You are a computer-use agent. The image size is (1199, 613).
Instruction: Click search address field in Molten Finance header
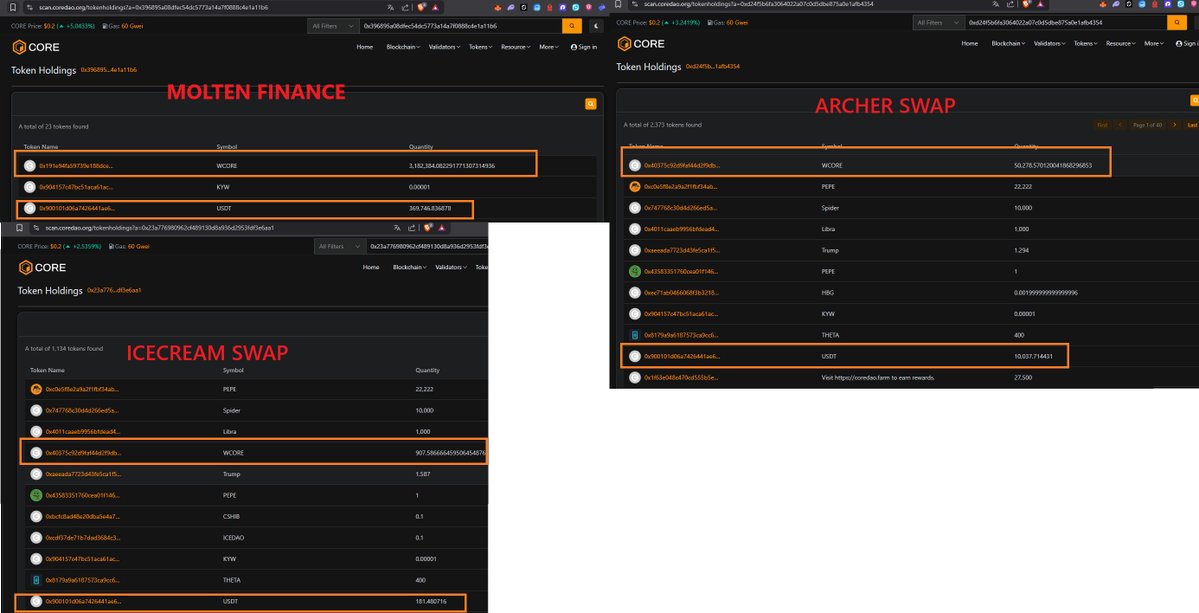click(461, 26)
